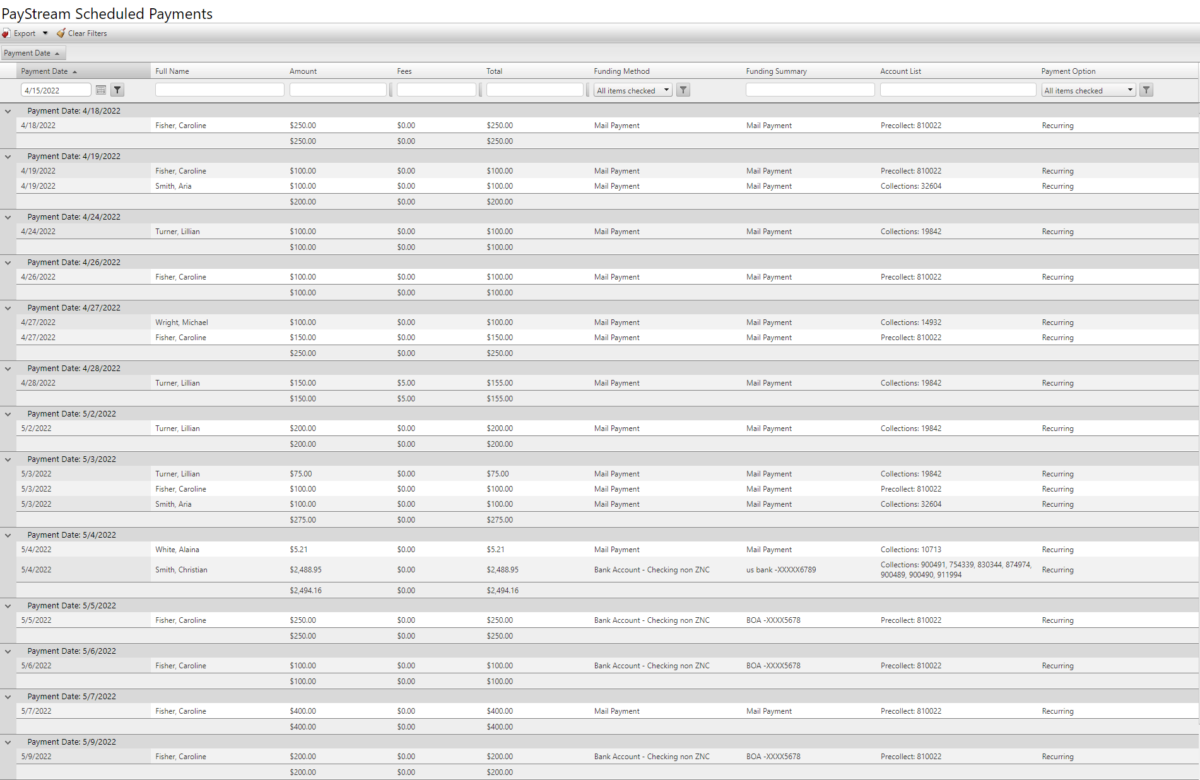Click 'Recurring' in the White, Alaina row
The width and height of the screenshot is (1200, 780).
coord(1057,550)
